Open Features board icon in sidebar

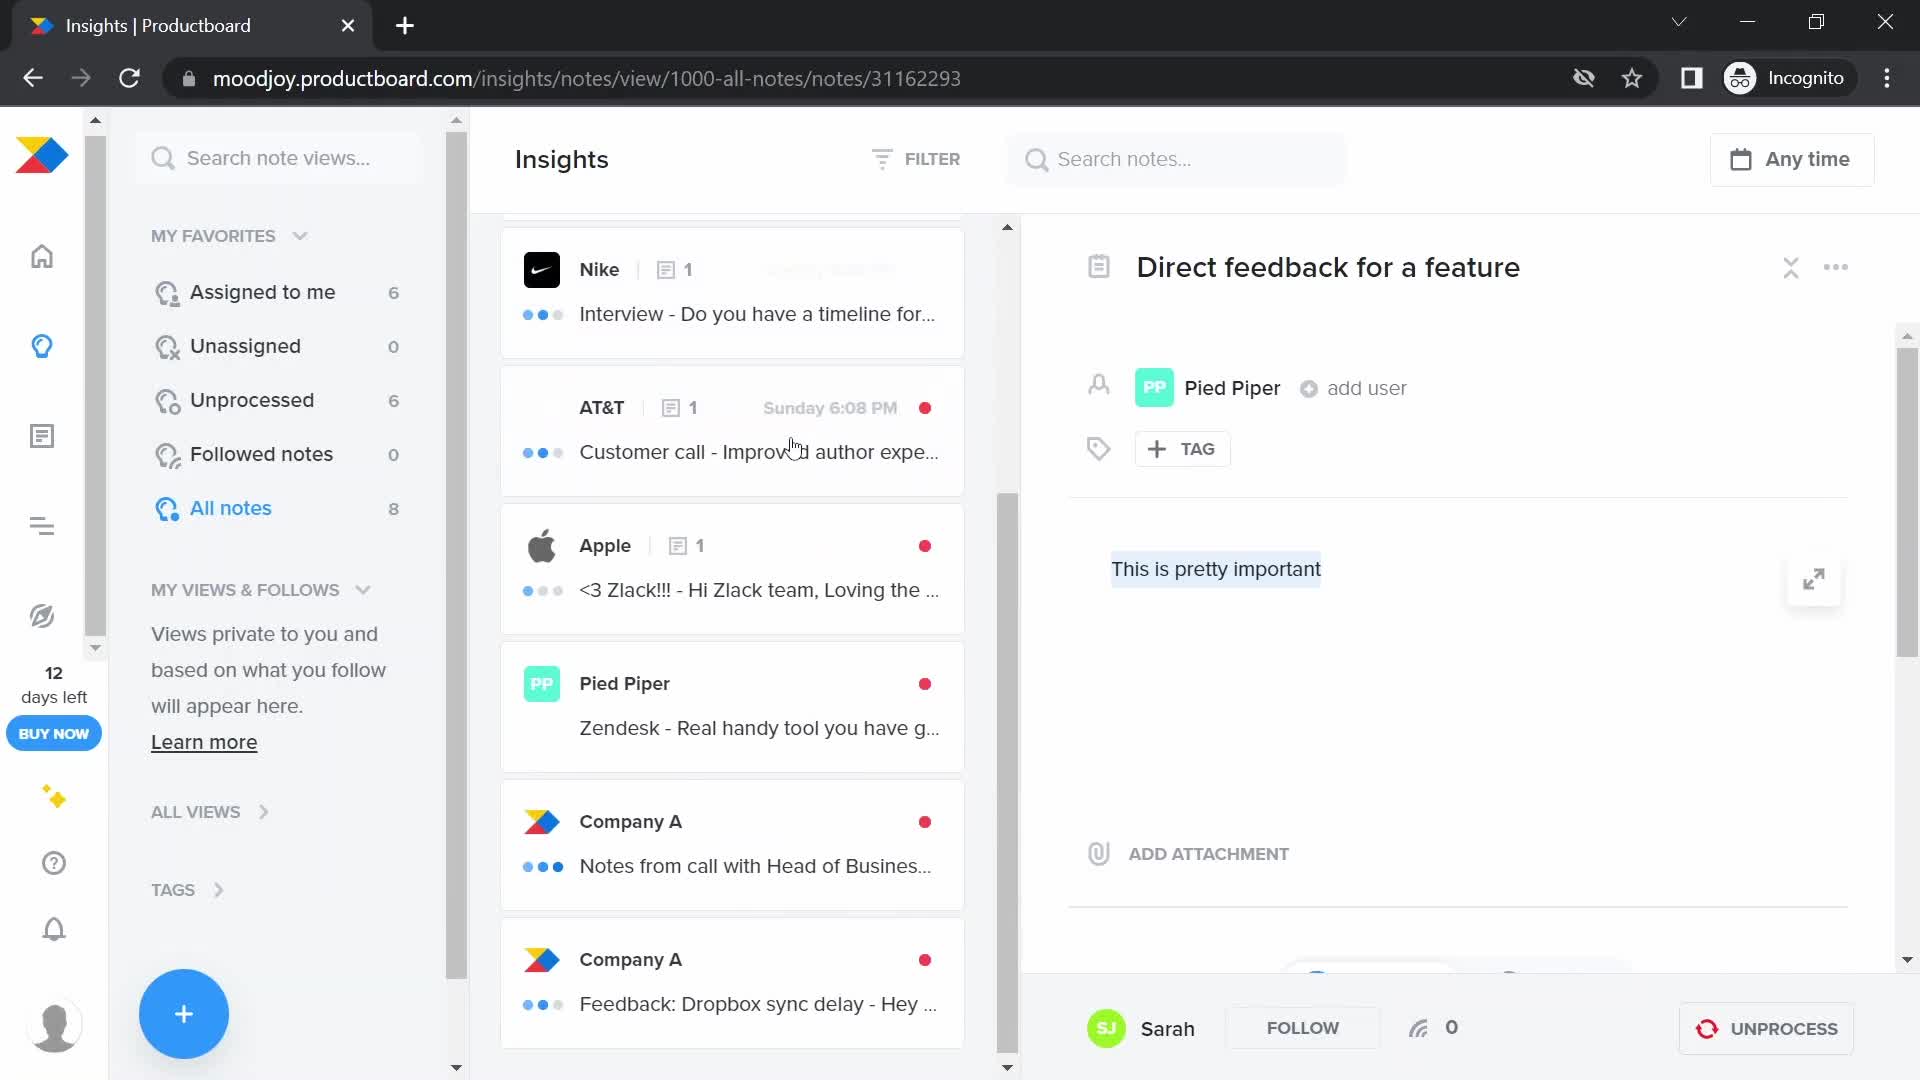click(x=42, y=436)
